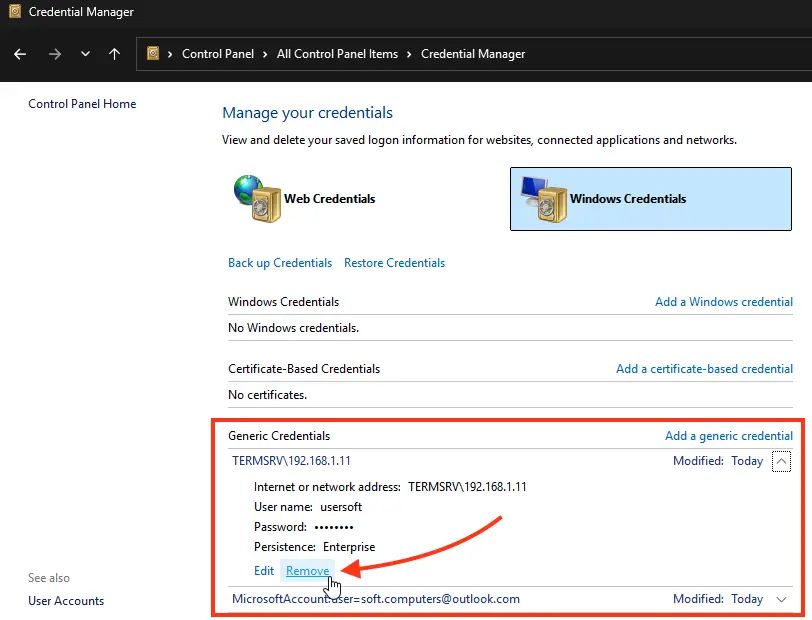
Task: Open Control Panel Home in sidebar
Action: pos(82,104)
